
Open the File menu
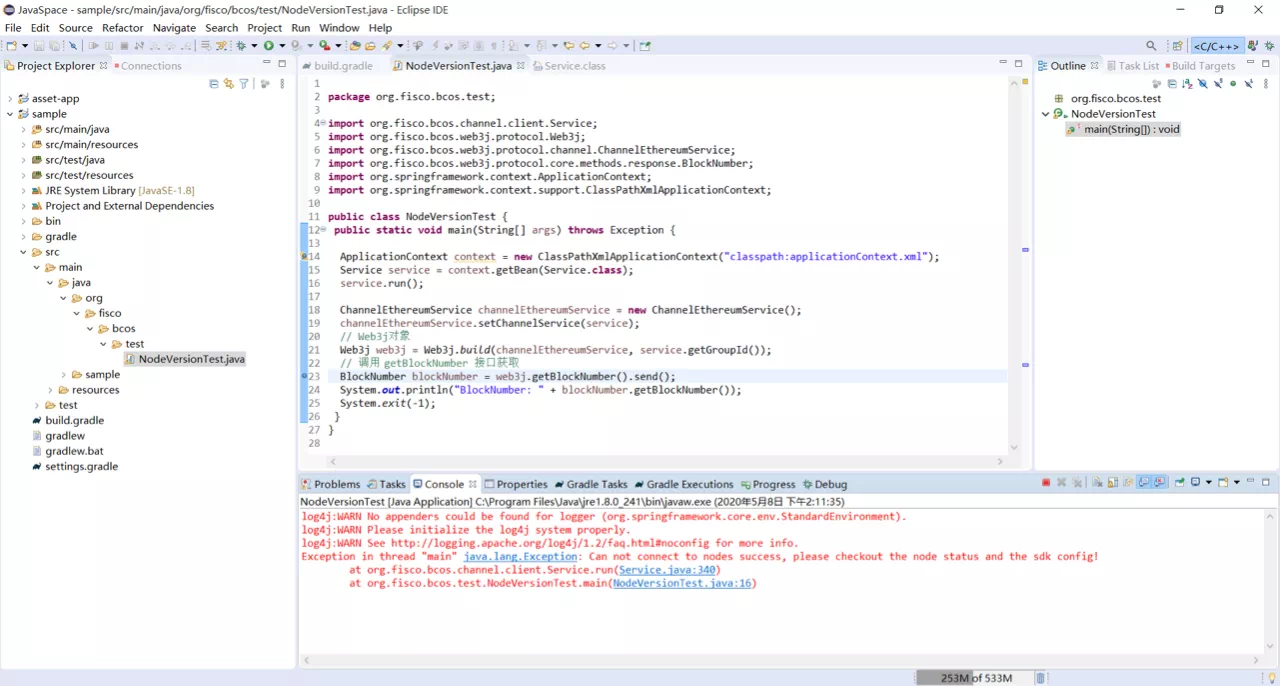pyautogui.click(x=13, y=28)
